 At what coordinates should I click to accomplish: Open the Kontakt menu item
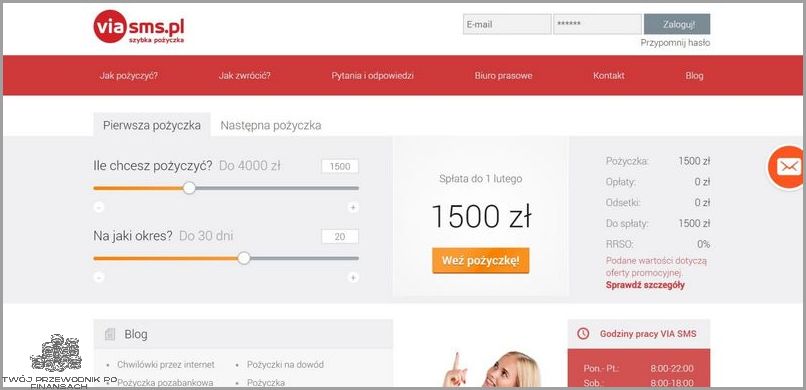[609, 76]
